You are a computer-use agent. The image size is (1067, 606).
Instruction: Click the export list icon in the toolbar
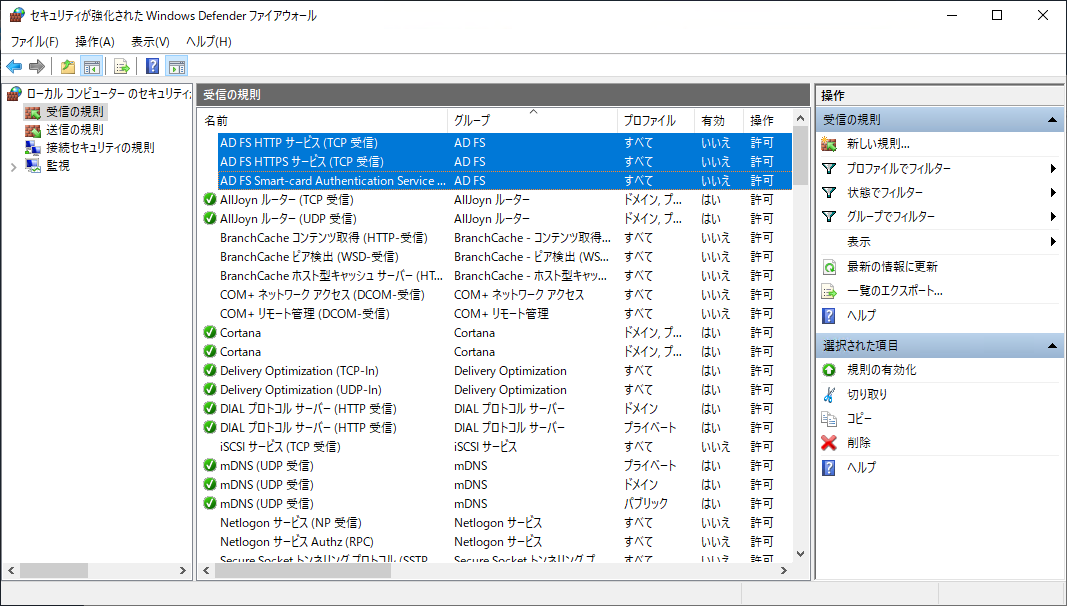tap(122, 66)
